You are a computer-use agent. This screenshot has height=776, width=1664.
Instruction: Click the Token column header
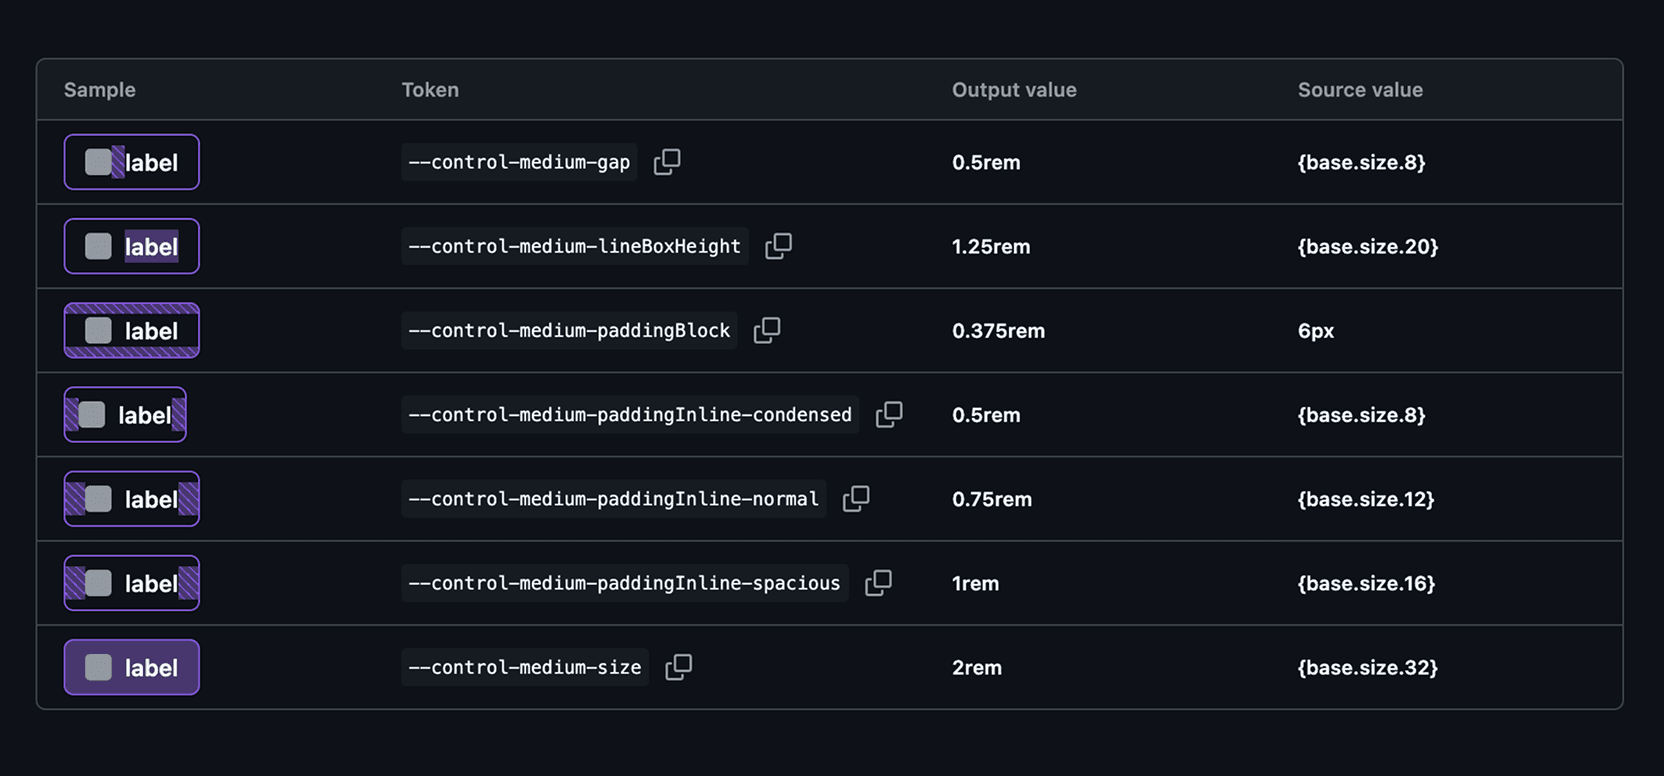click(x=430, y=90)
